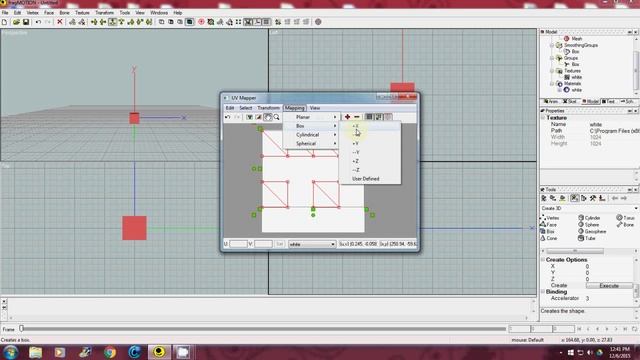Select the Vertex creation tool in Tools panel
Screen dimensions: 640x360
[x=549, y=218]
